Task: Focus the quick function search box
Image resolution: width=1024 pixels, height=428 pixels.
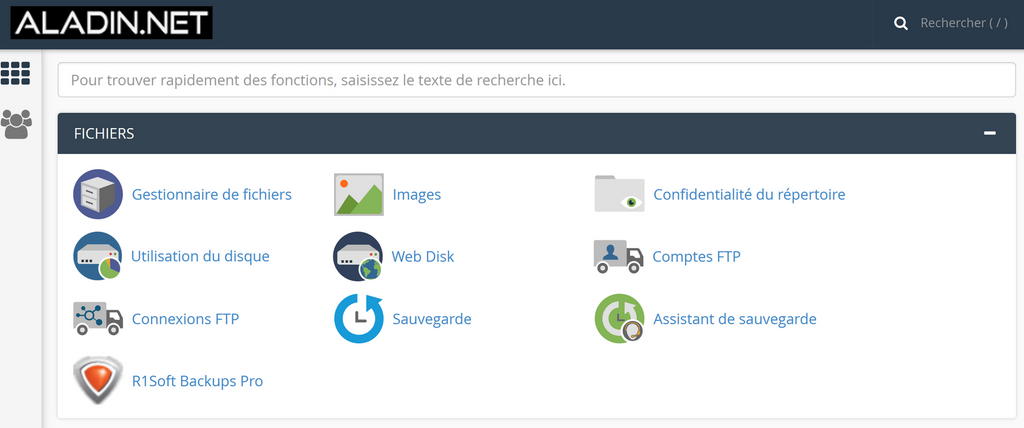Action: point(536,79)
